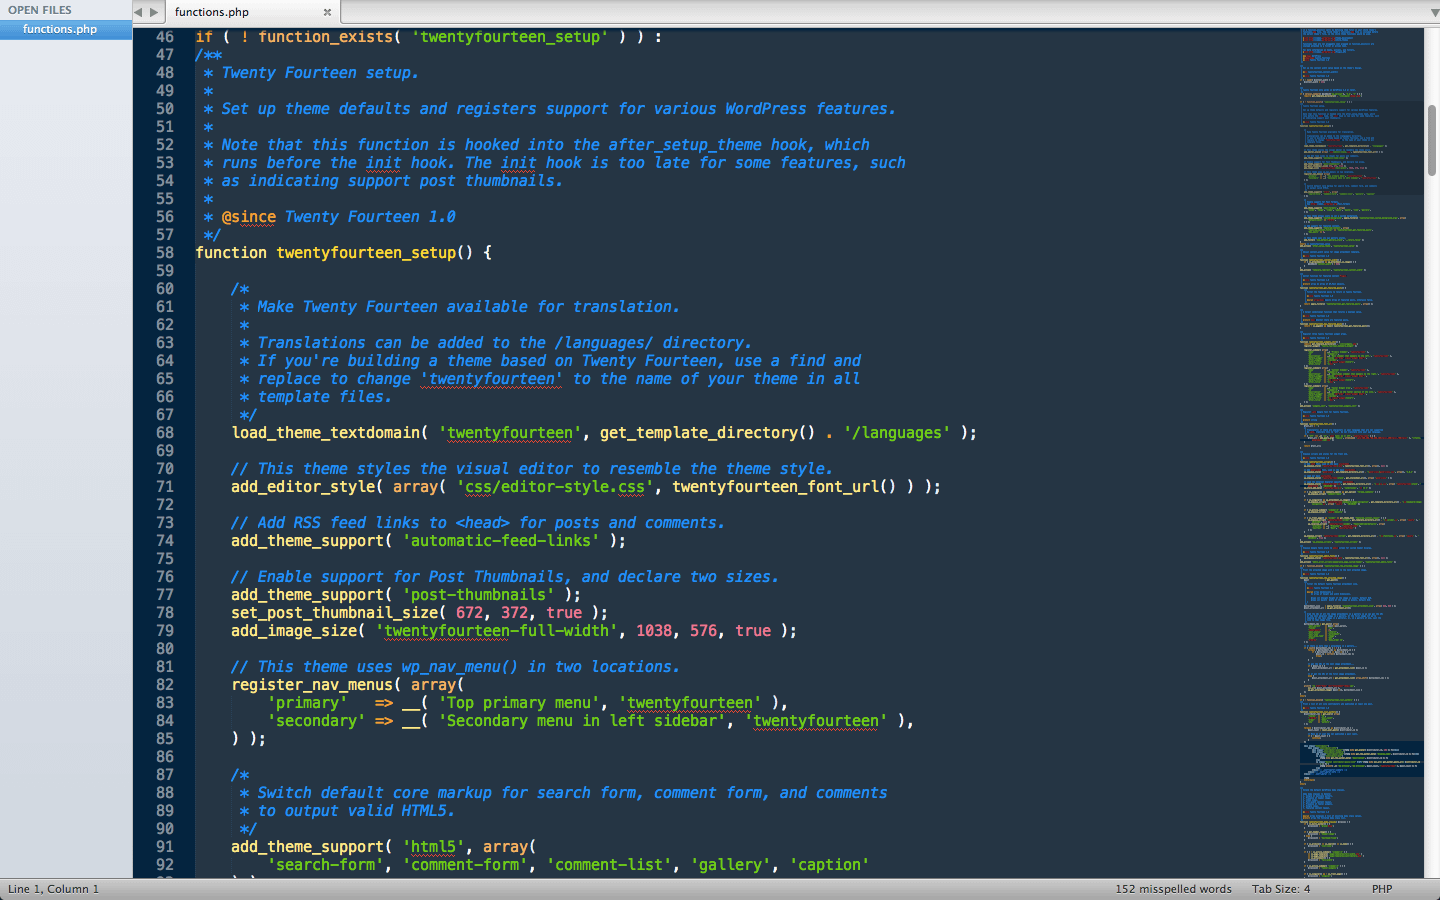Click the previous tab left arrow

(x=139, y=12)
